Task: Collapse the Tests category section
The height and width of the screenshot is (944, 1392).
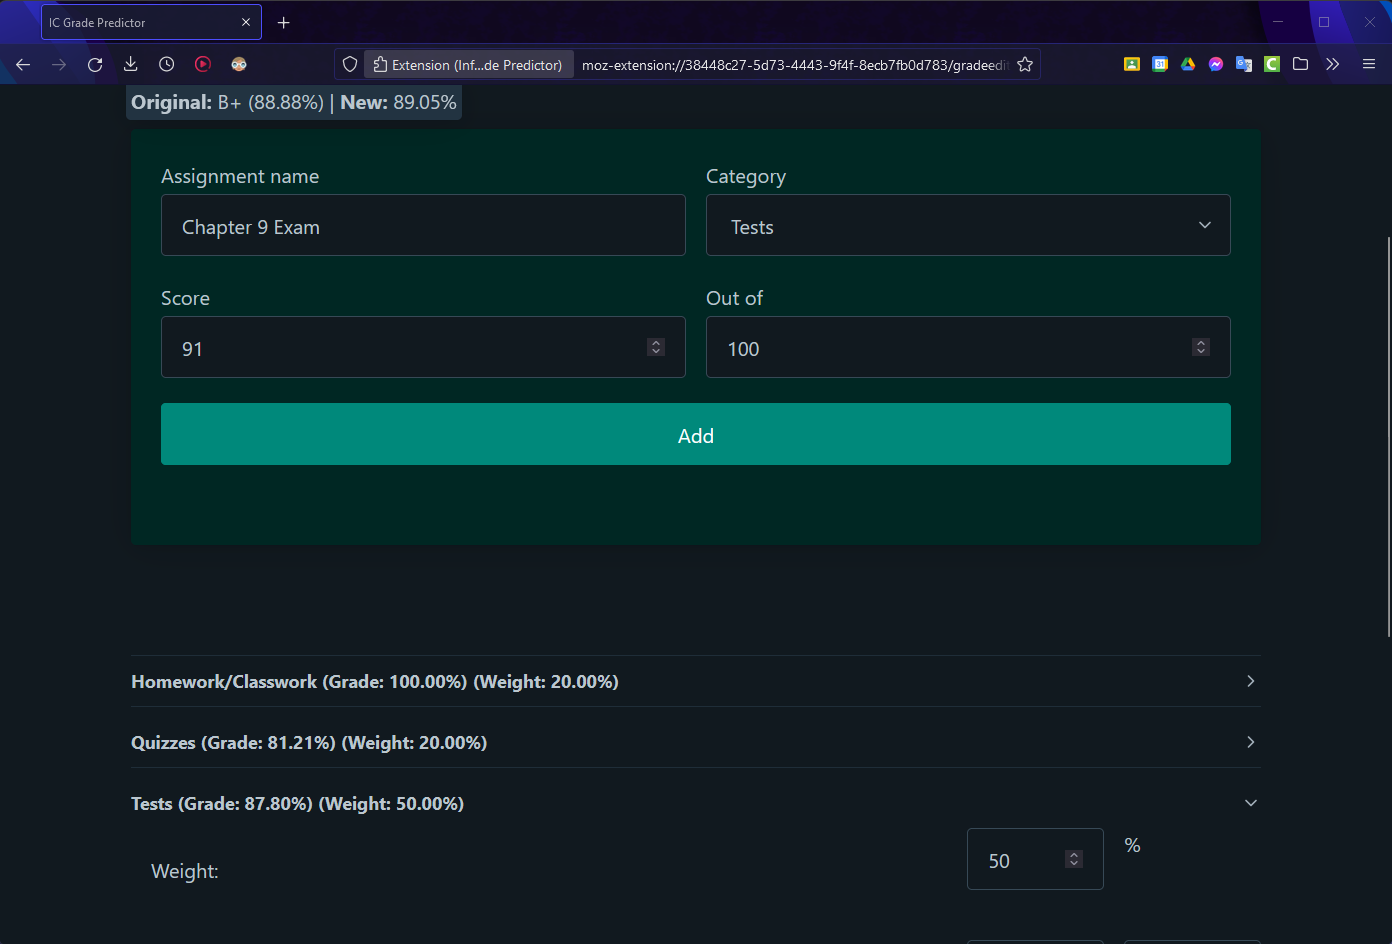Action: [x=1250, y=802]
